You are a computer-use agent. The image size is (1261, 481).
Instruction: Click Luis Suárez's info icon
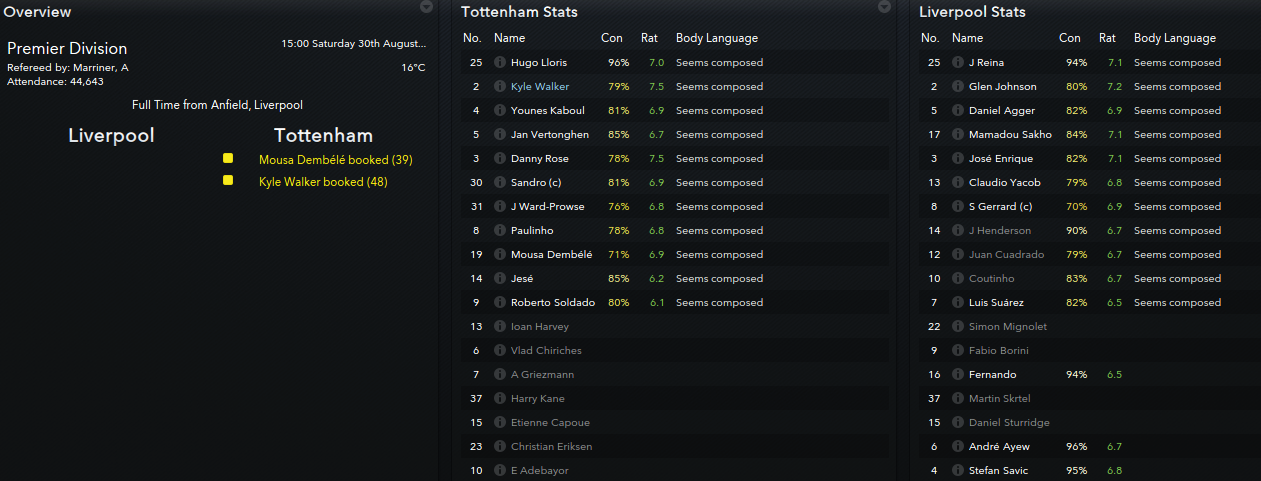958,302
